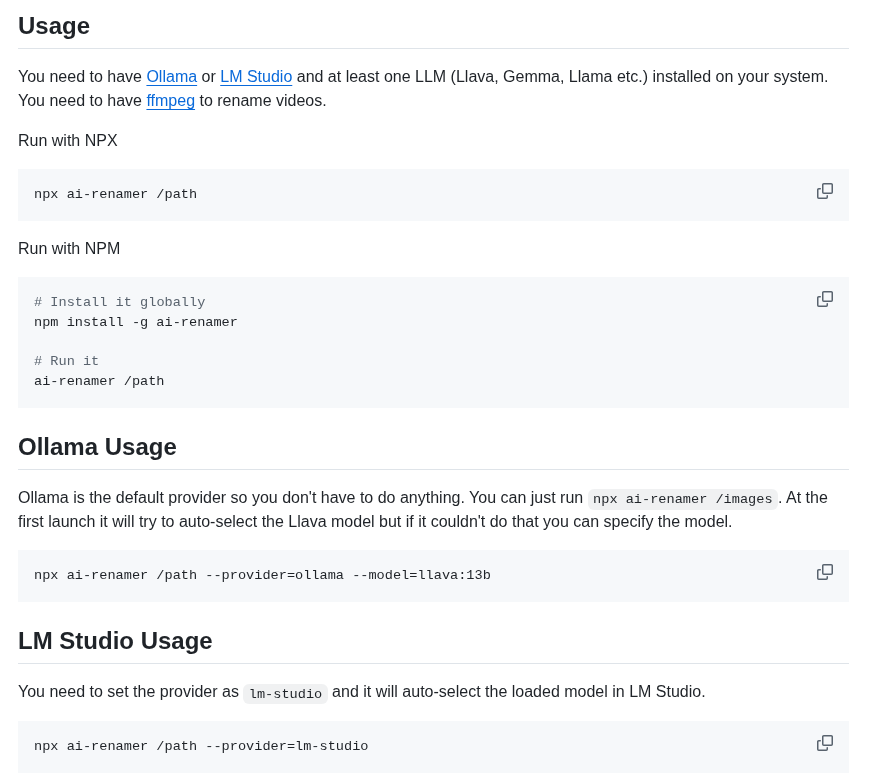Click the Usage heading

(x=54, y=26)
